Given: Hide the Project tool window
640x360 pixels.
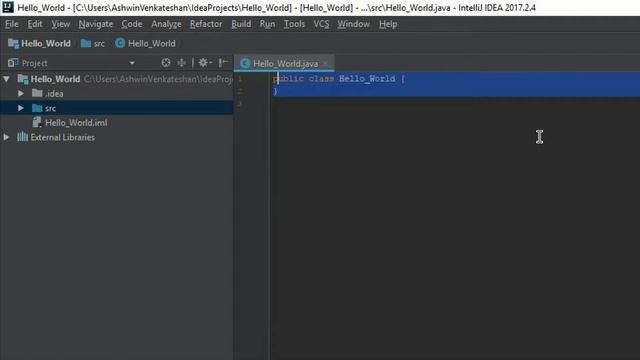Looking at the screenshot, I should pos(223,63).
